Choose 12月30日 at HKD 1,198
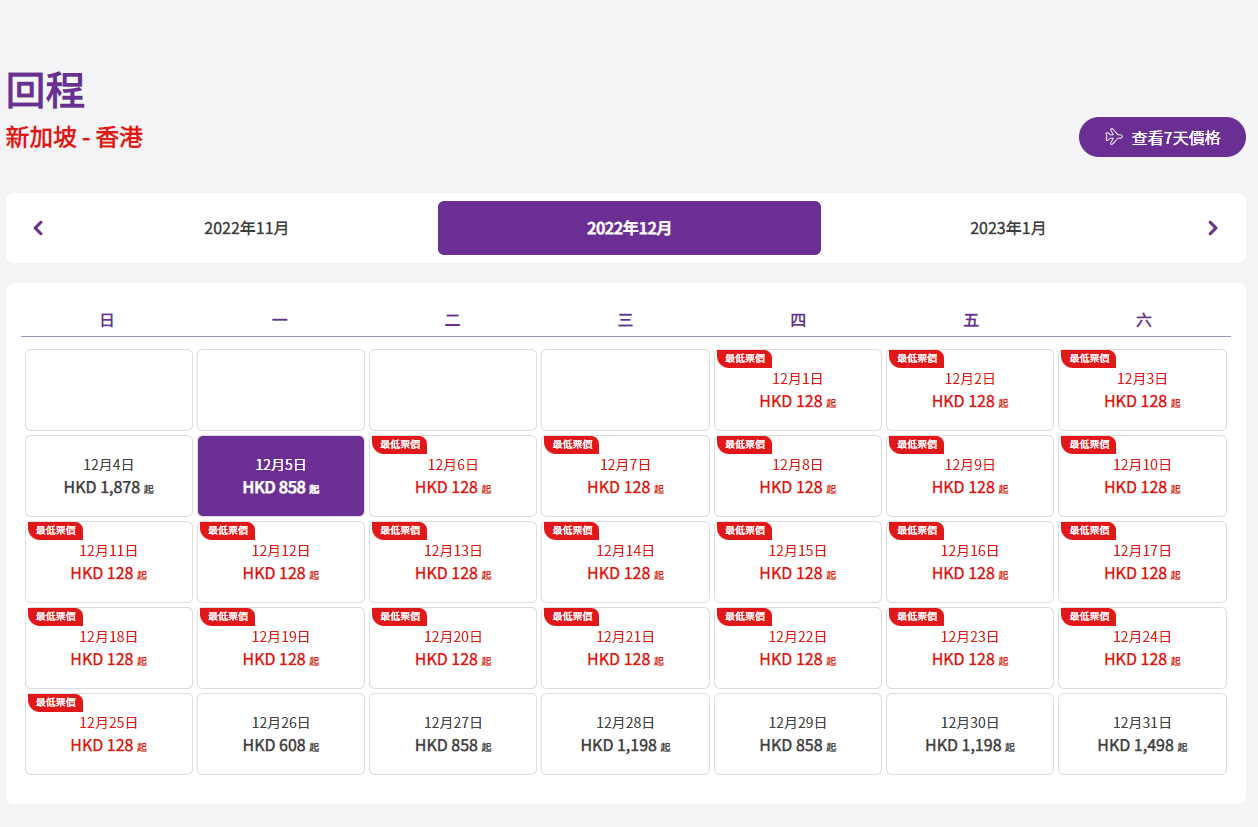The height and width of the screenshot is (827, 1258). [969, 734]
